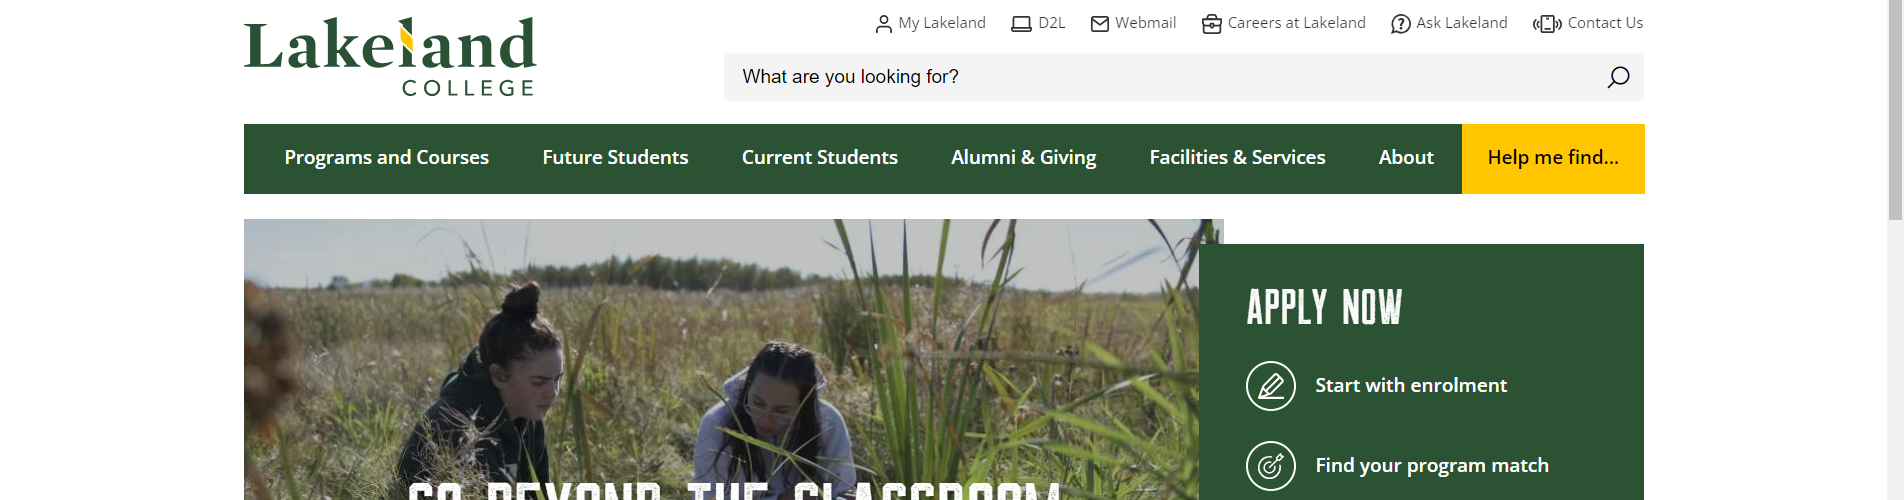Click the D2L laptop icon

(x=1021, y=24)
